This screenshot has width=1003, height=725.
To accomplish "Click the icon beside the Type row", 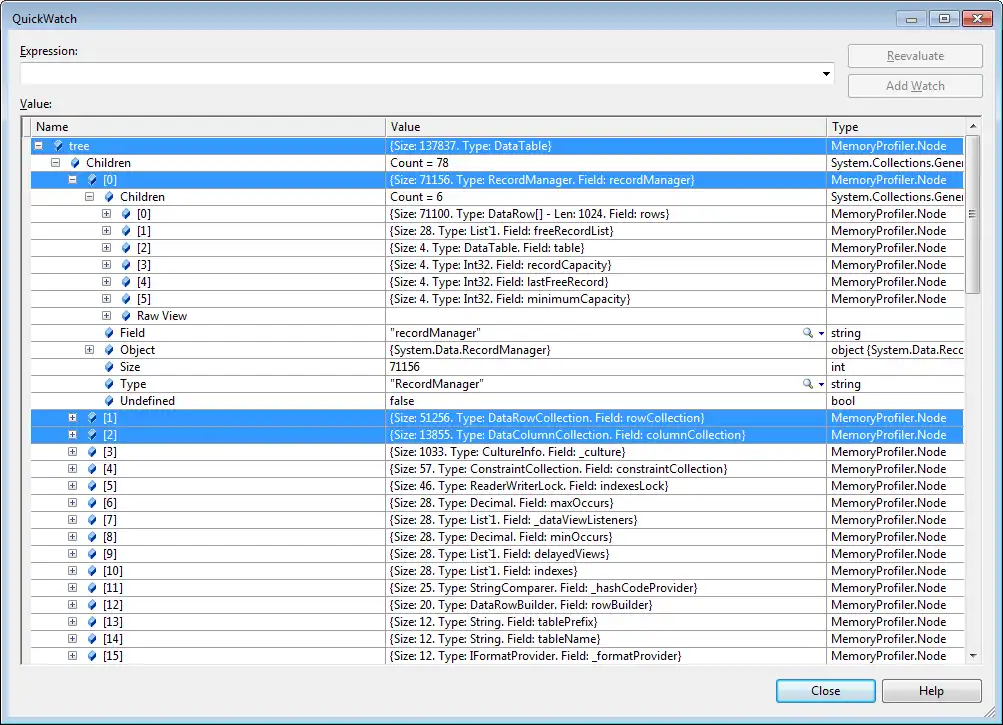I will (109, 384).
